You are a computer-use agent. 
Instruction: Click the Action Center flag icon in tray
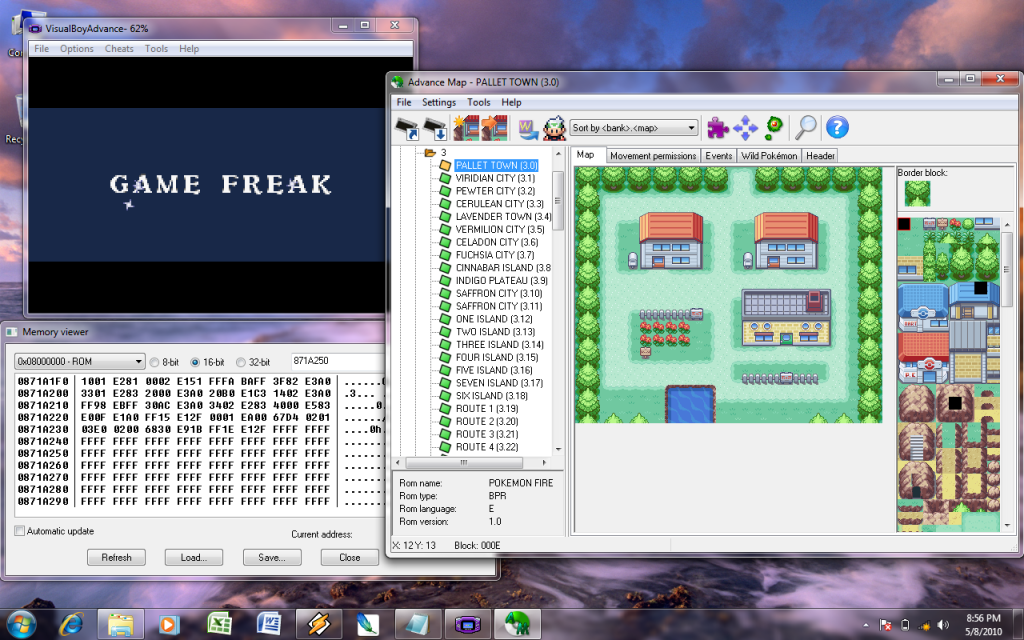(x=886, y=625)
